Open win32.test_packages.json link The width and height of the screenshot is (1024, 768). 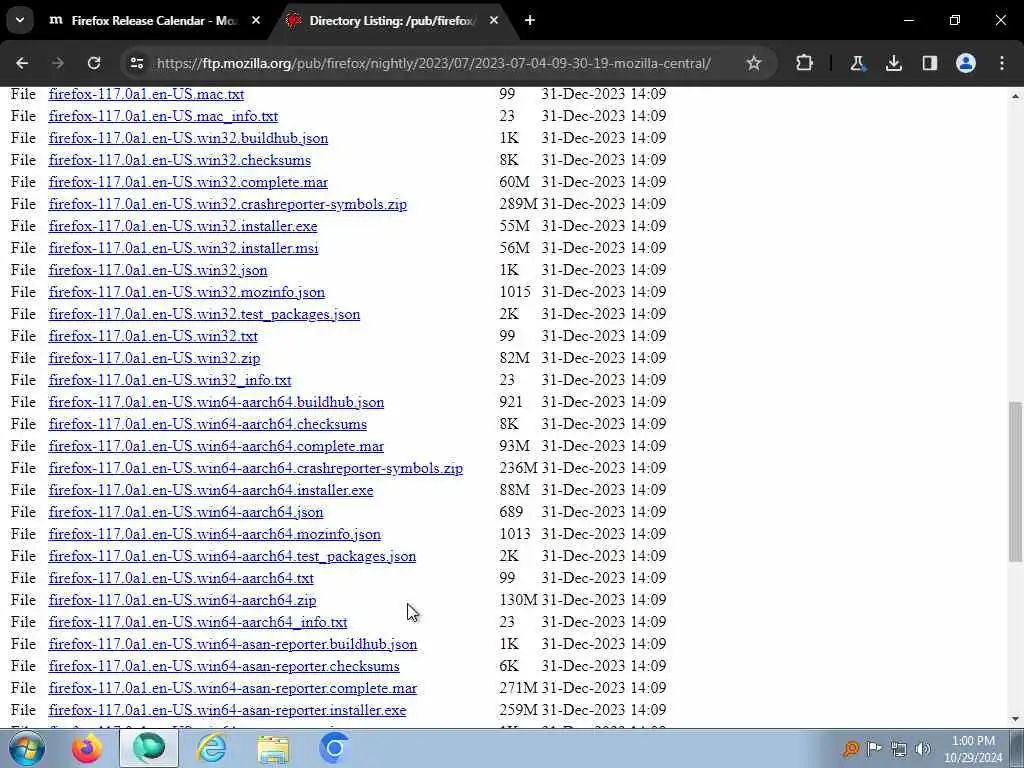point(204,314)
